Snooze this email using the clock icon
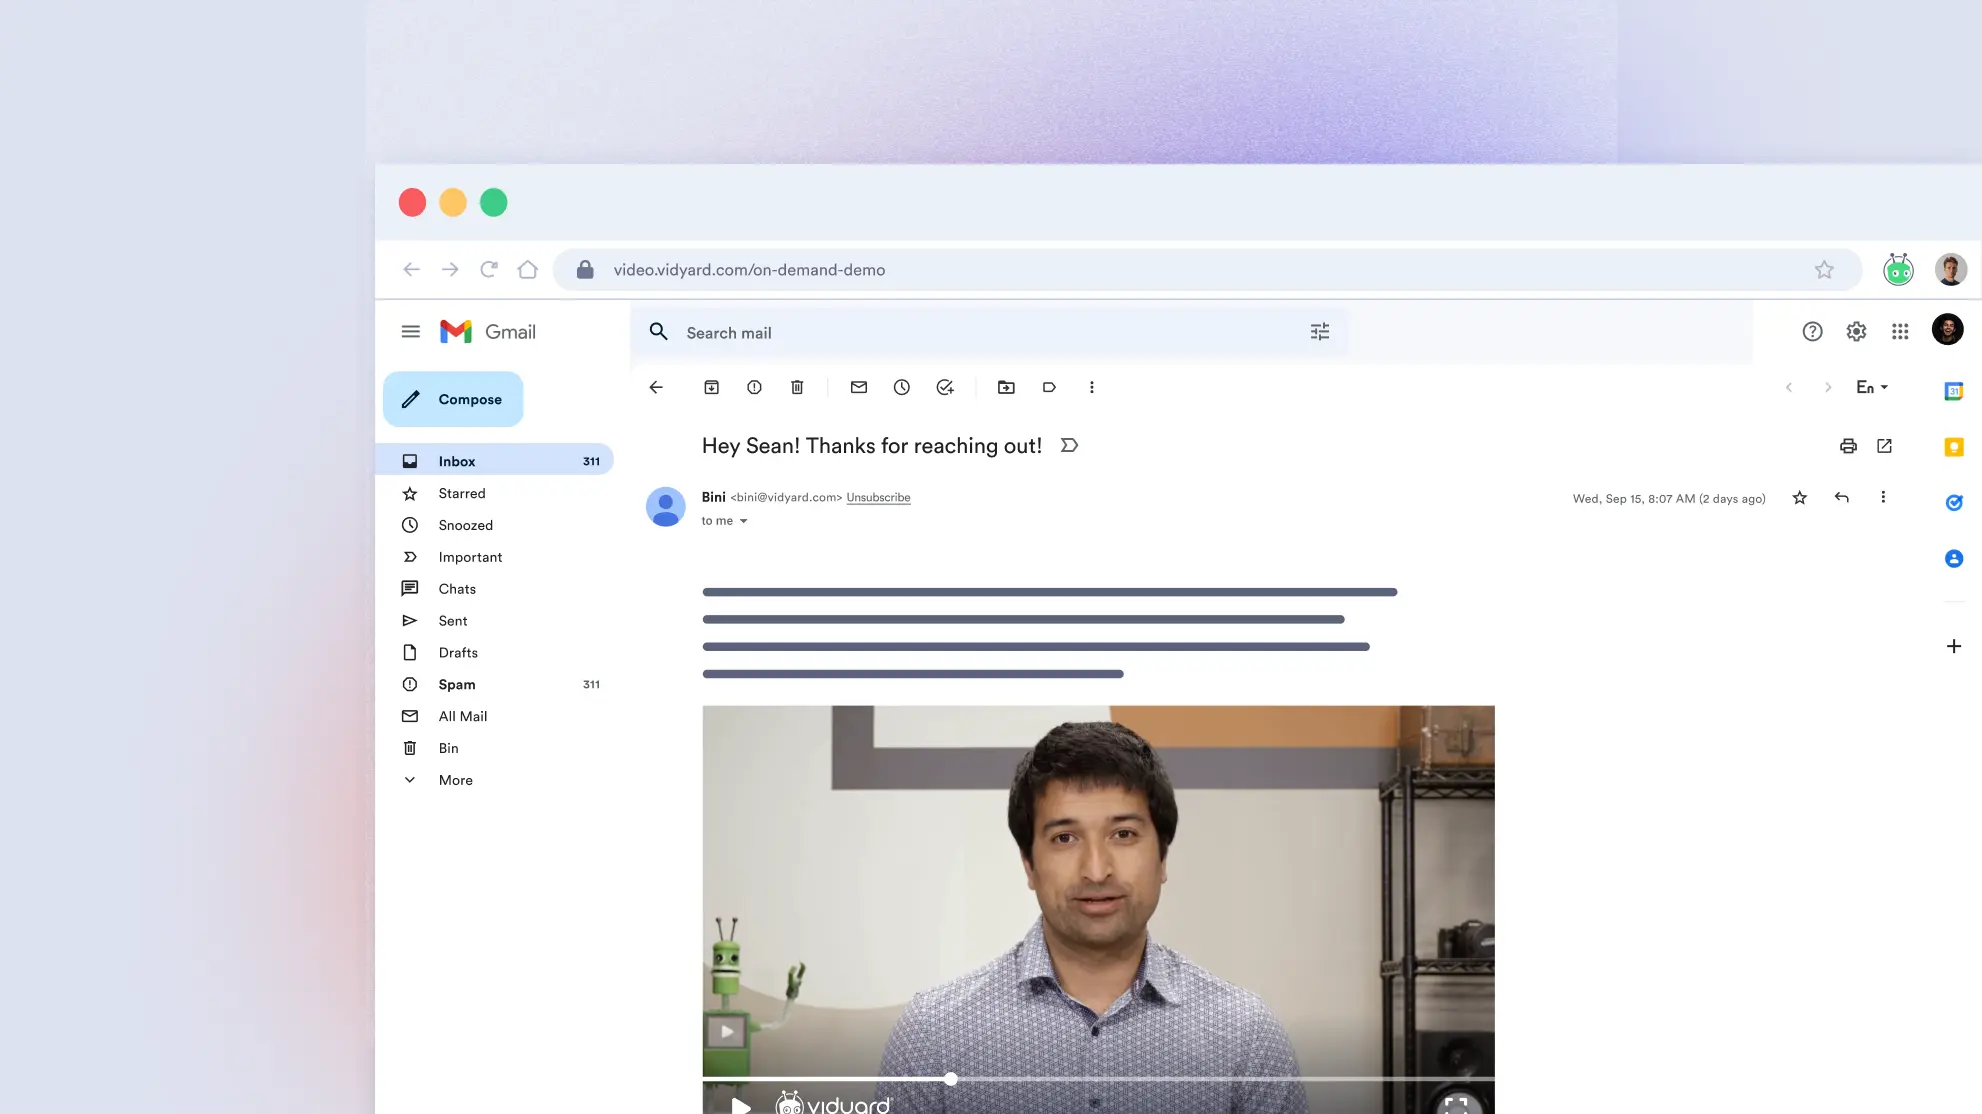Image resolution: width=1982 pixels, height=1114 pixels. click(902, 387)
